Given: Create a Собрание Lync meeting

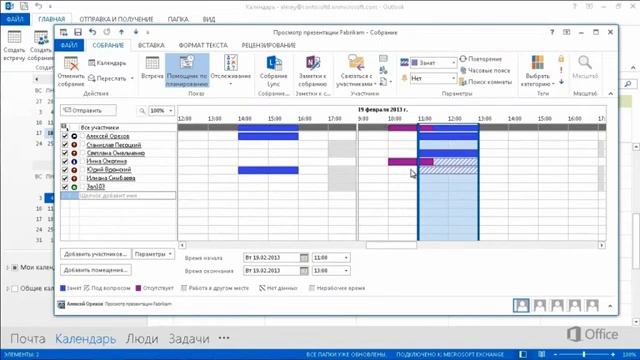Looking at the screenshot, I should pos(273,71).
